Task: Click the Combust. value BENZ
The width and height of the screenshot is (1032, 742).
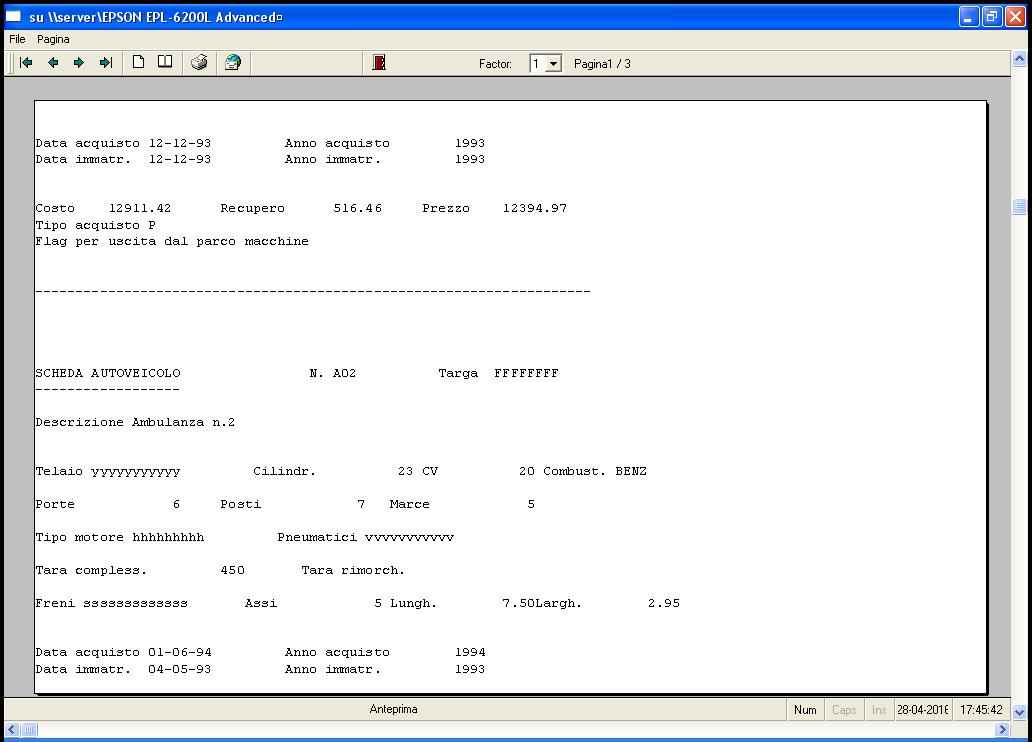Action: pos(631,471)
